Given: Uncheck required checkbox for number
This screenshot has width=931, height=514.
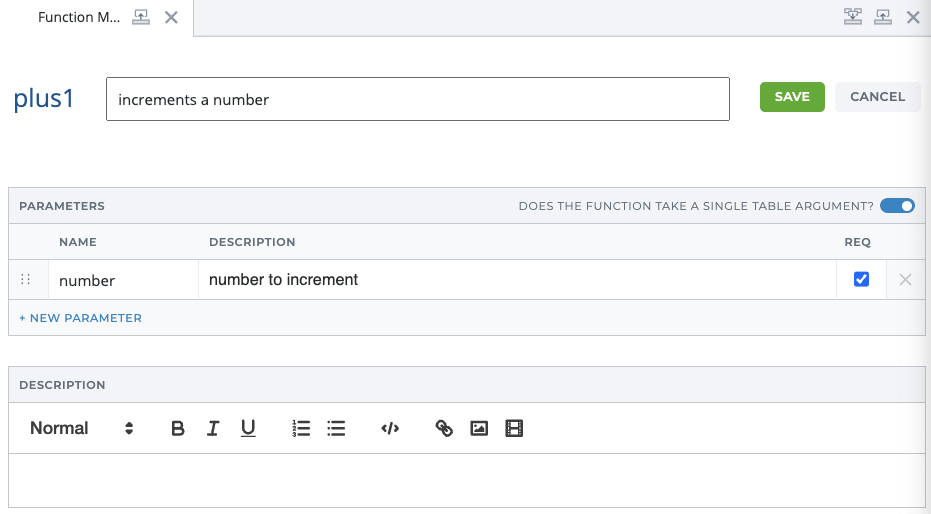Looking at the screenshot, I should [x=861, y=280].
